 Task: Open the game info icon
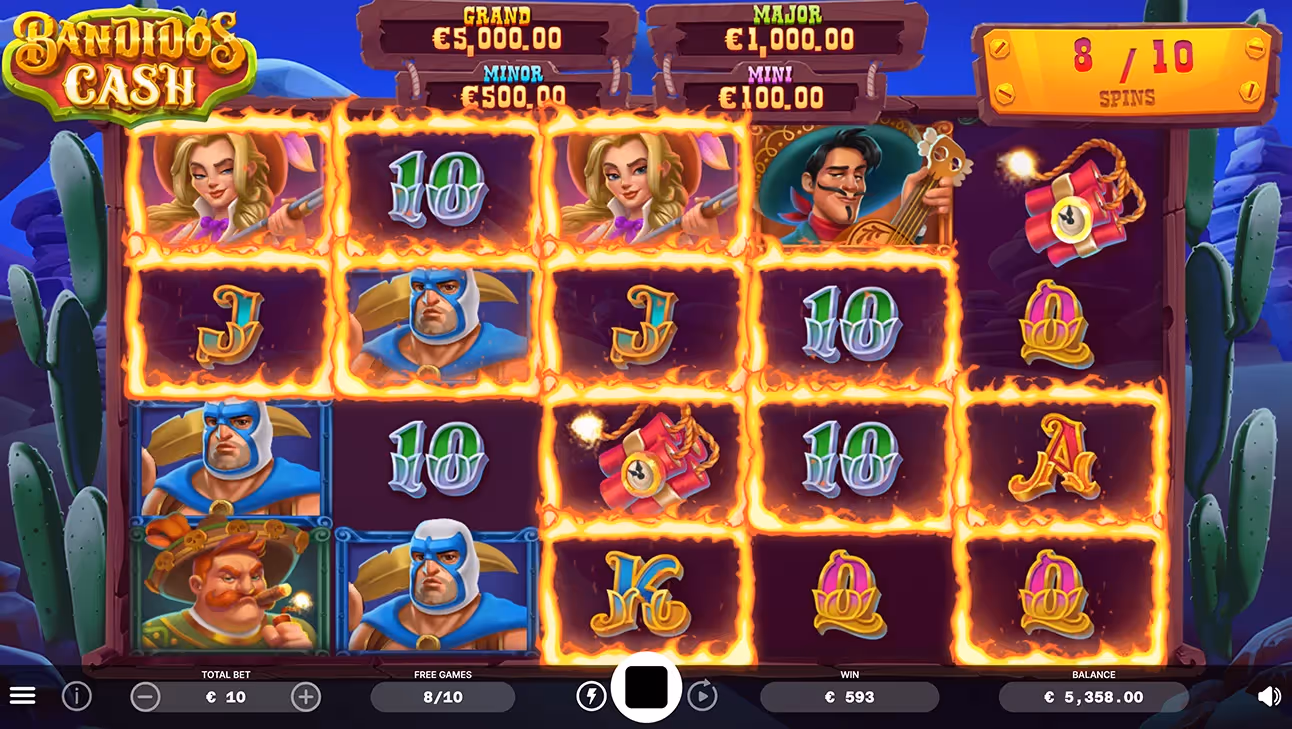(x=76, y=696)
